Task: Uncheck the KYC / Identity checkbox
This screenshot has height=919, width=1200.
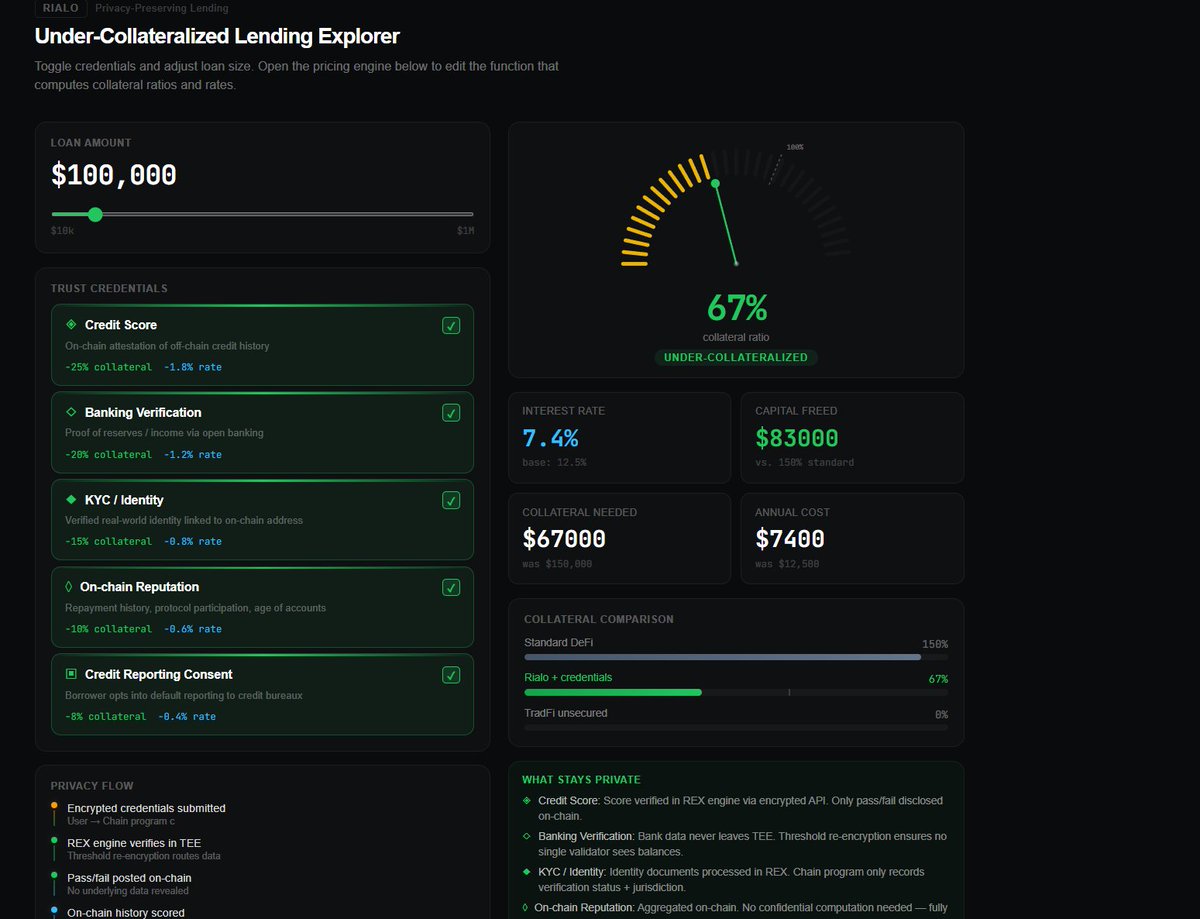Action: [x=451, y=500]
